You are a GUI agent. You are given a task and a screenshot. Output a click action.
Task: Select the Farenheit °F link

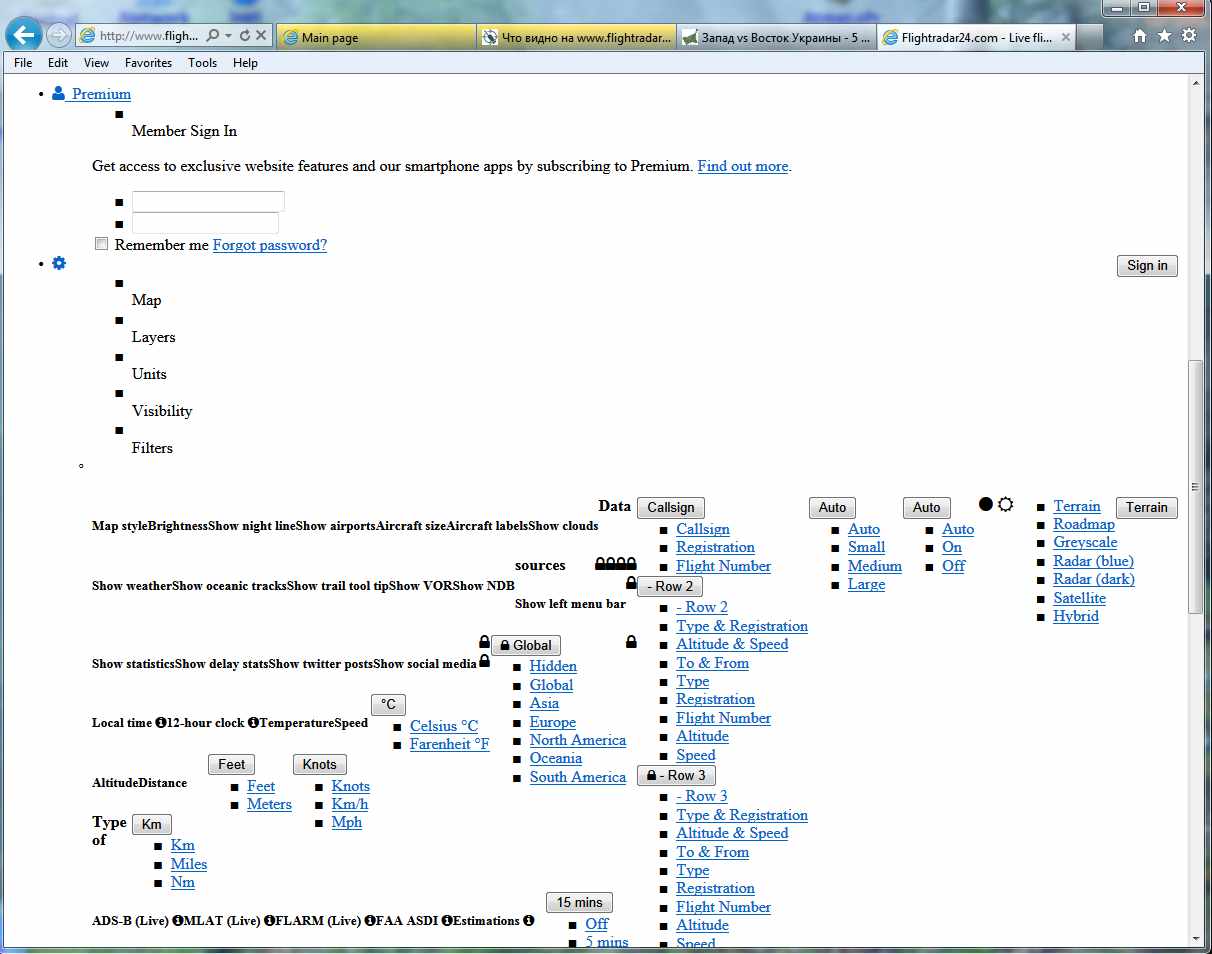click(x=450, y=744)
